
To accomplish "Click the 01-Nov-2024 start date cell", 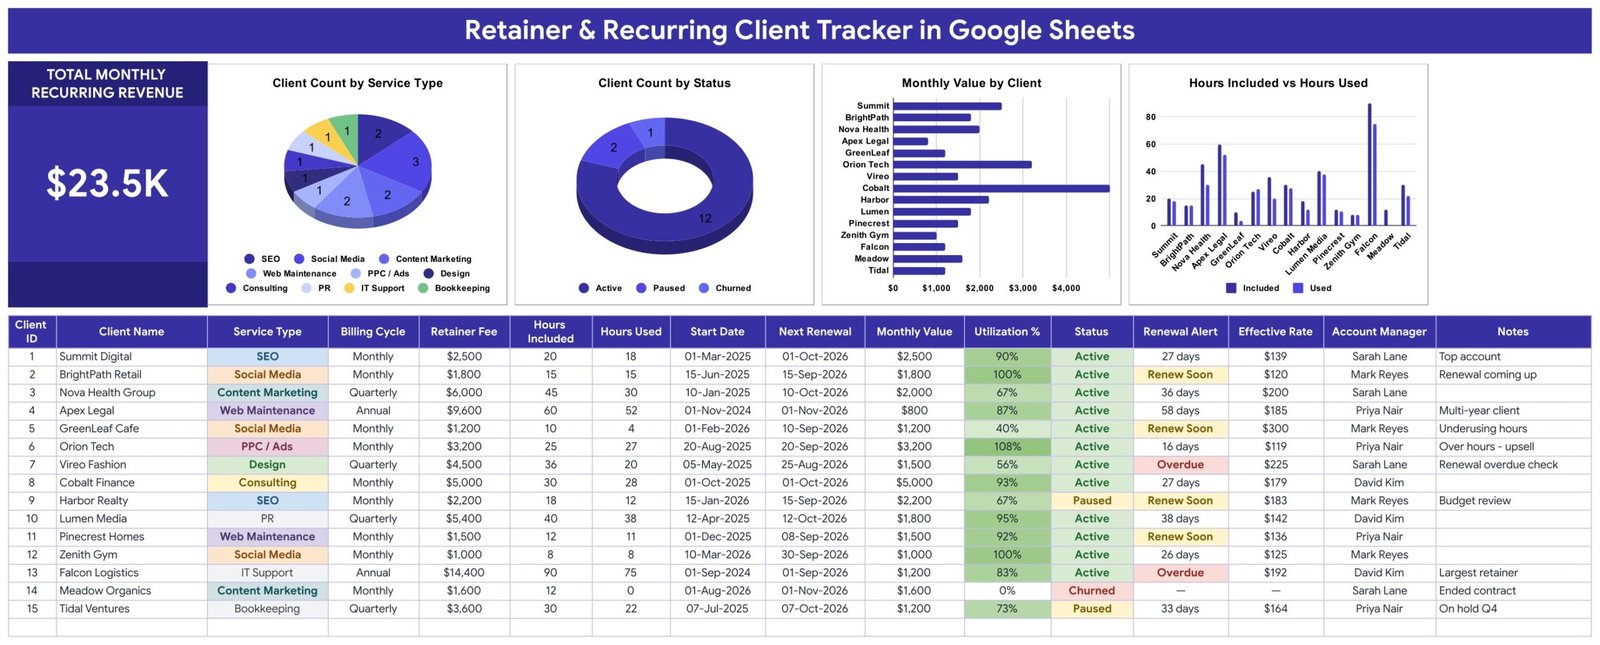I will [717, 411].
